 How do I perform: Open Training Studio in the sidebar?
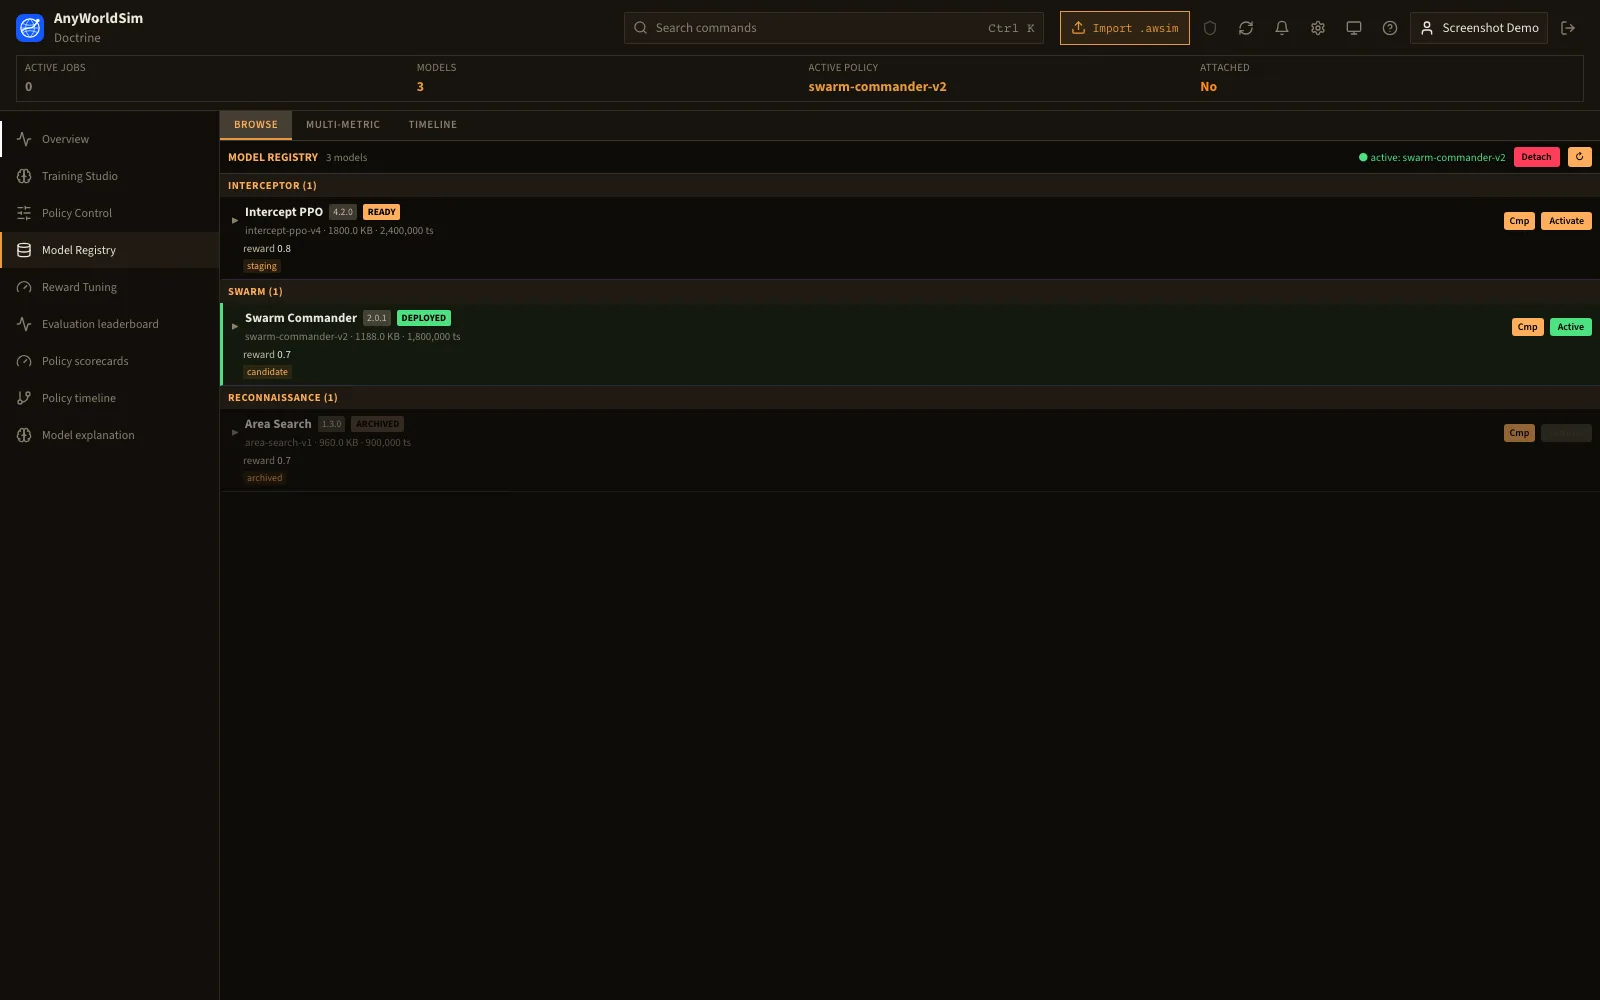pyautogui.click(x=110, y=176)
